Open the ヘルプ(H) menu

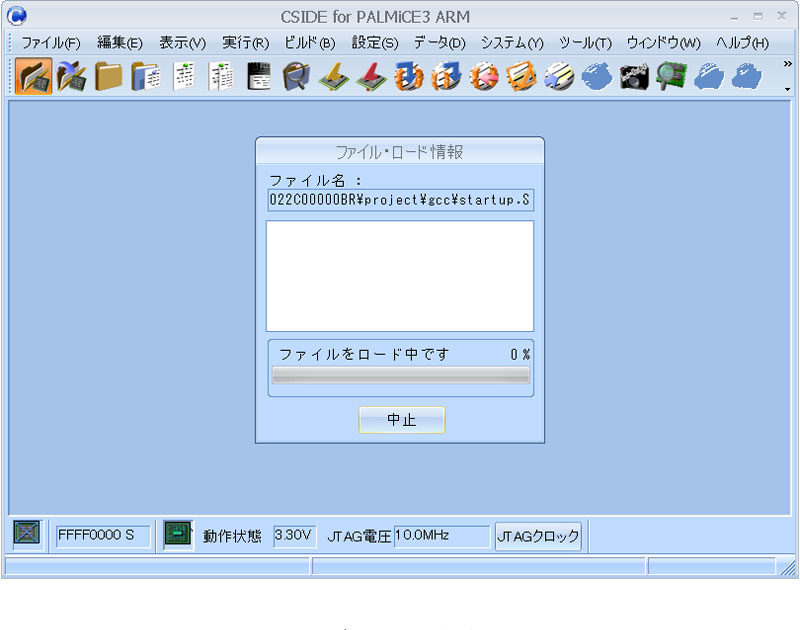pyautogui.click(x=742, y=43)
